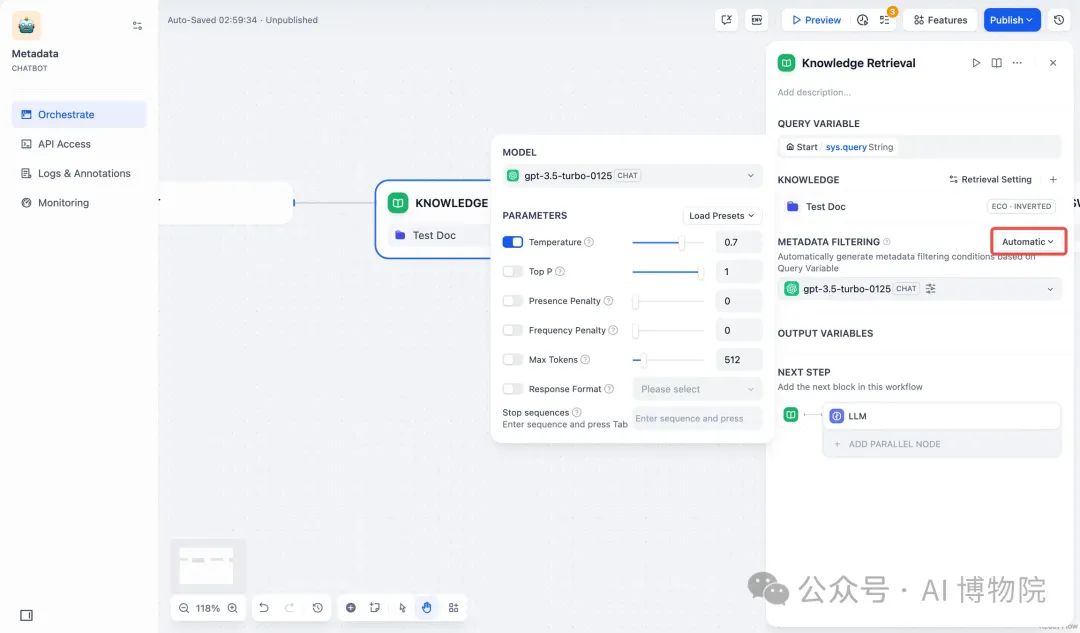1080x633 pixels.
Task: Enable the Frequency Penalty toggle
Action: 512,331
